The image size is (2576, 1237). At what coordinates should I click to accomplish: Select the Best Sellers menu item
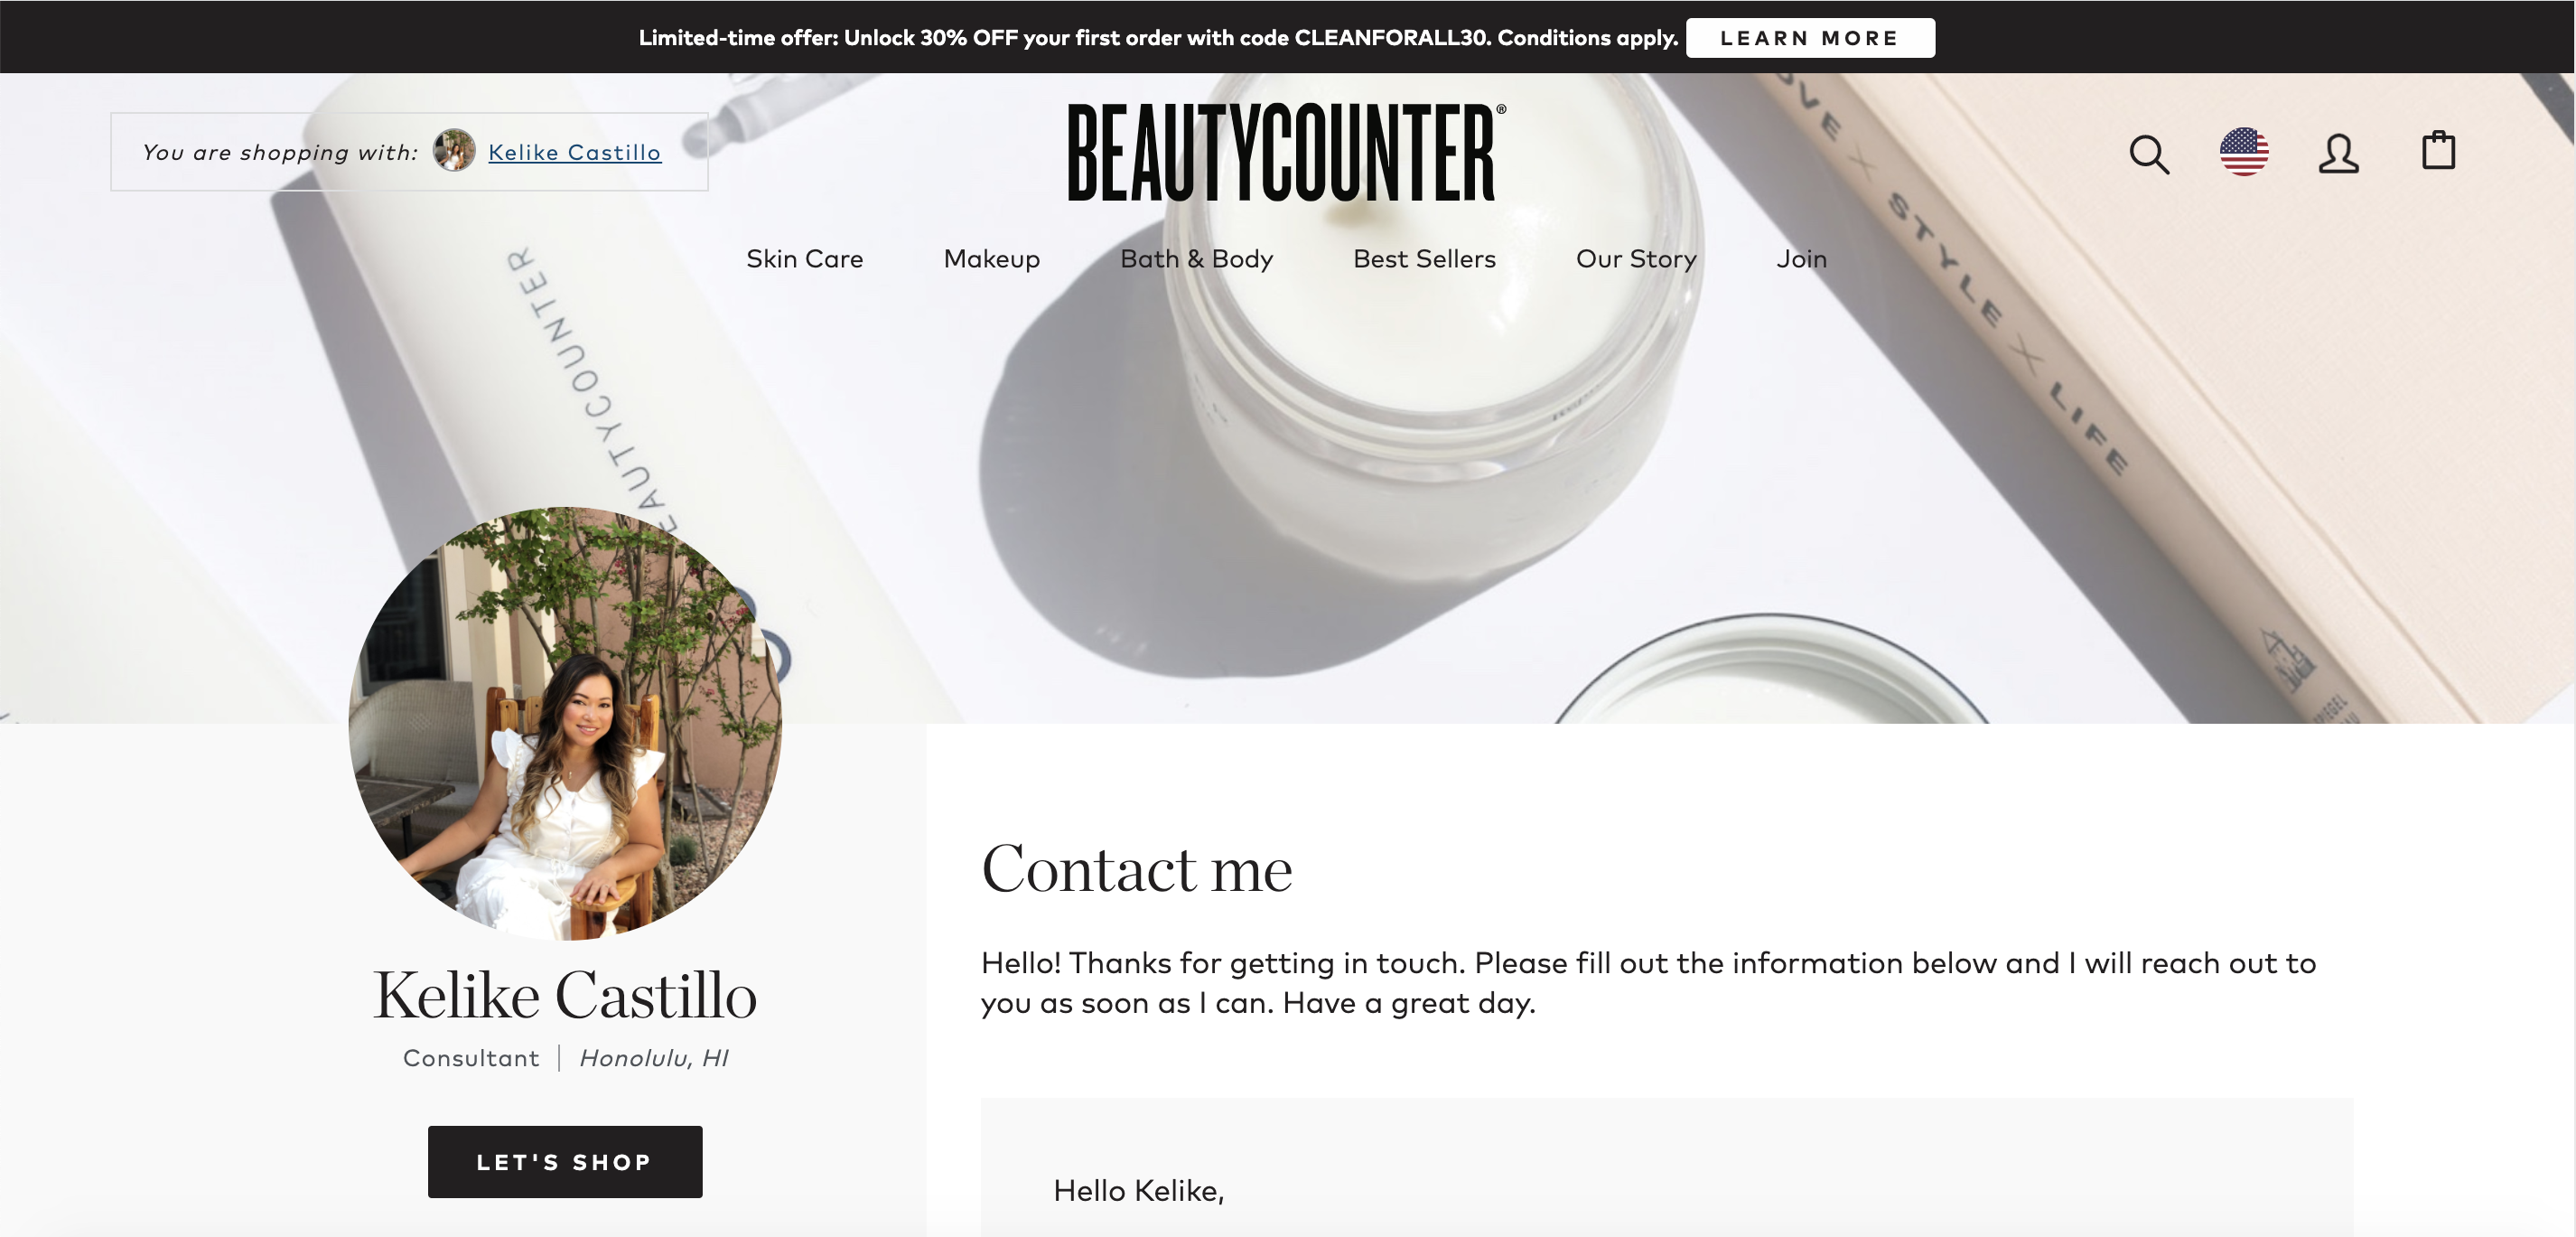tap(1424, 259)
